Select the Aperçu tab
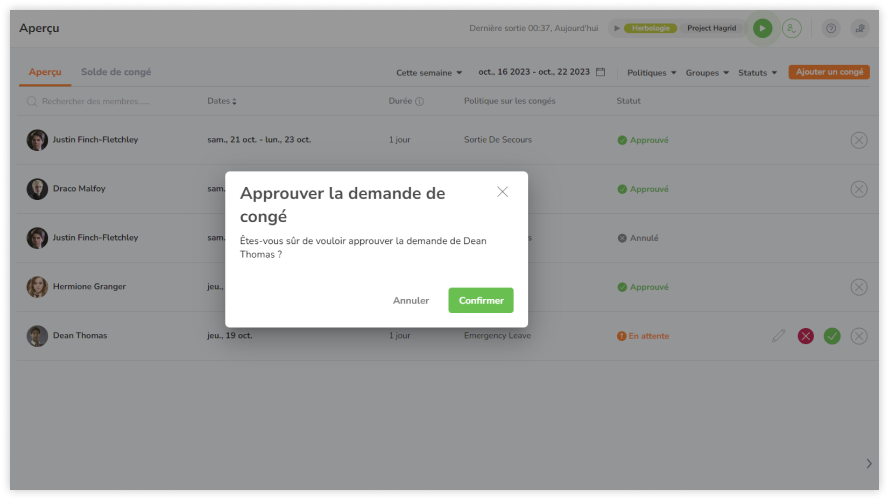This screenshot has width=889, height=500. tap(45, 72)
